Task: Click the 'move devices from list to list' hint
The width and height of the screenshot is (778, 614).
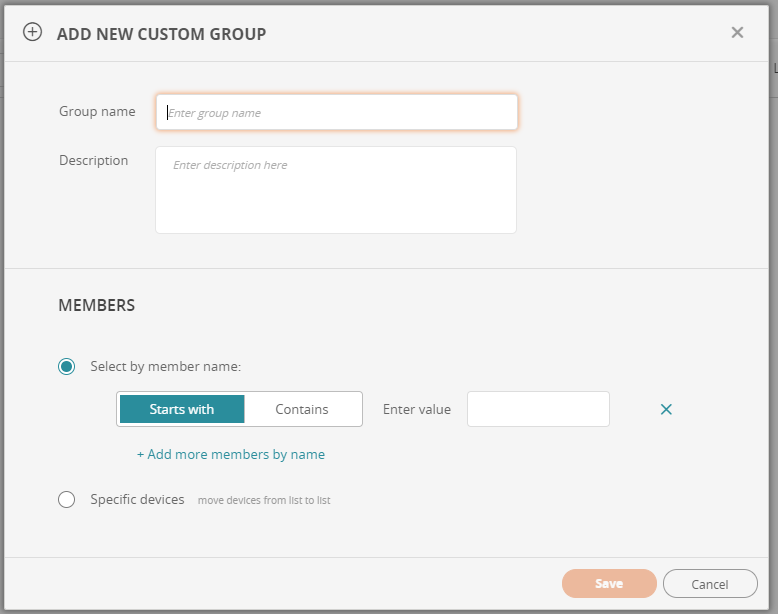Action: point(264,500)
